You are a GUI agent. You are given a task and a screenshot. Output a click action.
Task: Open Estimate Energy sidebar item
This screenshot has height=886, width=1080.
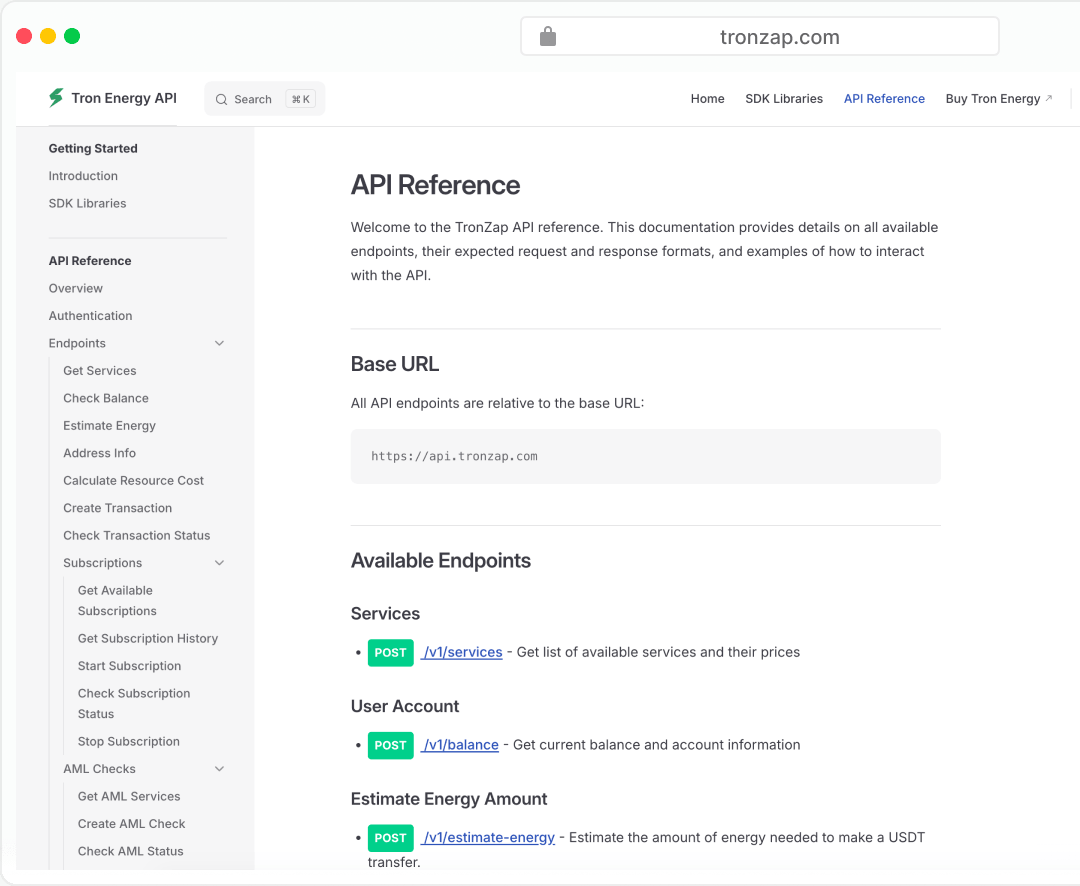coord(110,426)
